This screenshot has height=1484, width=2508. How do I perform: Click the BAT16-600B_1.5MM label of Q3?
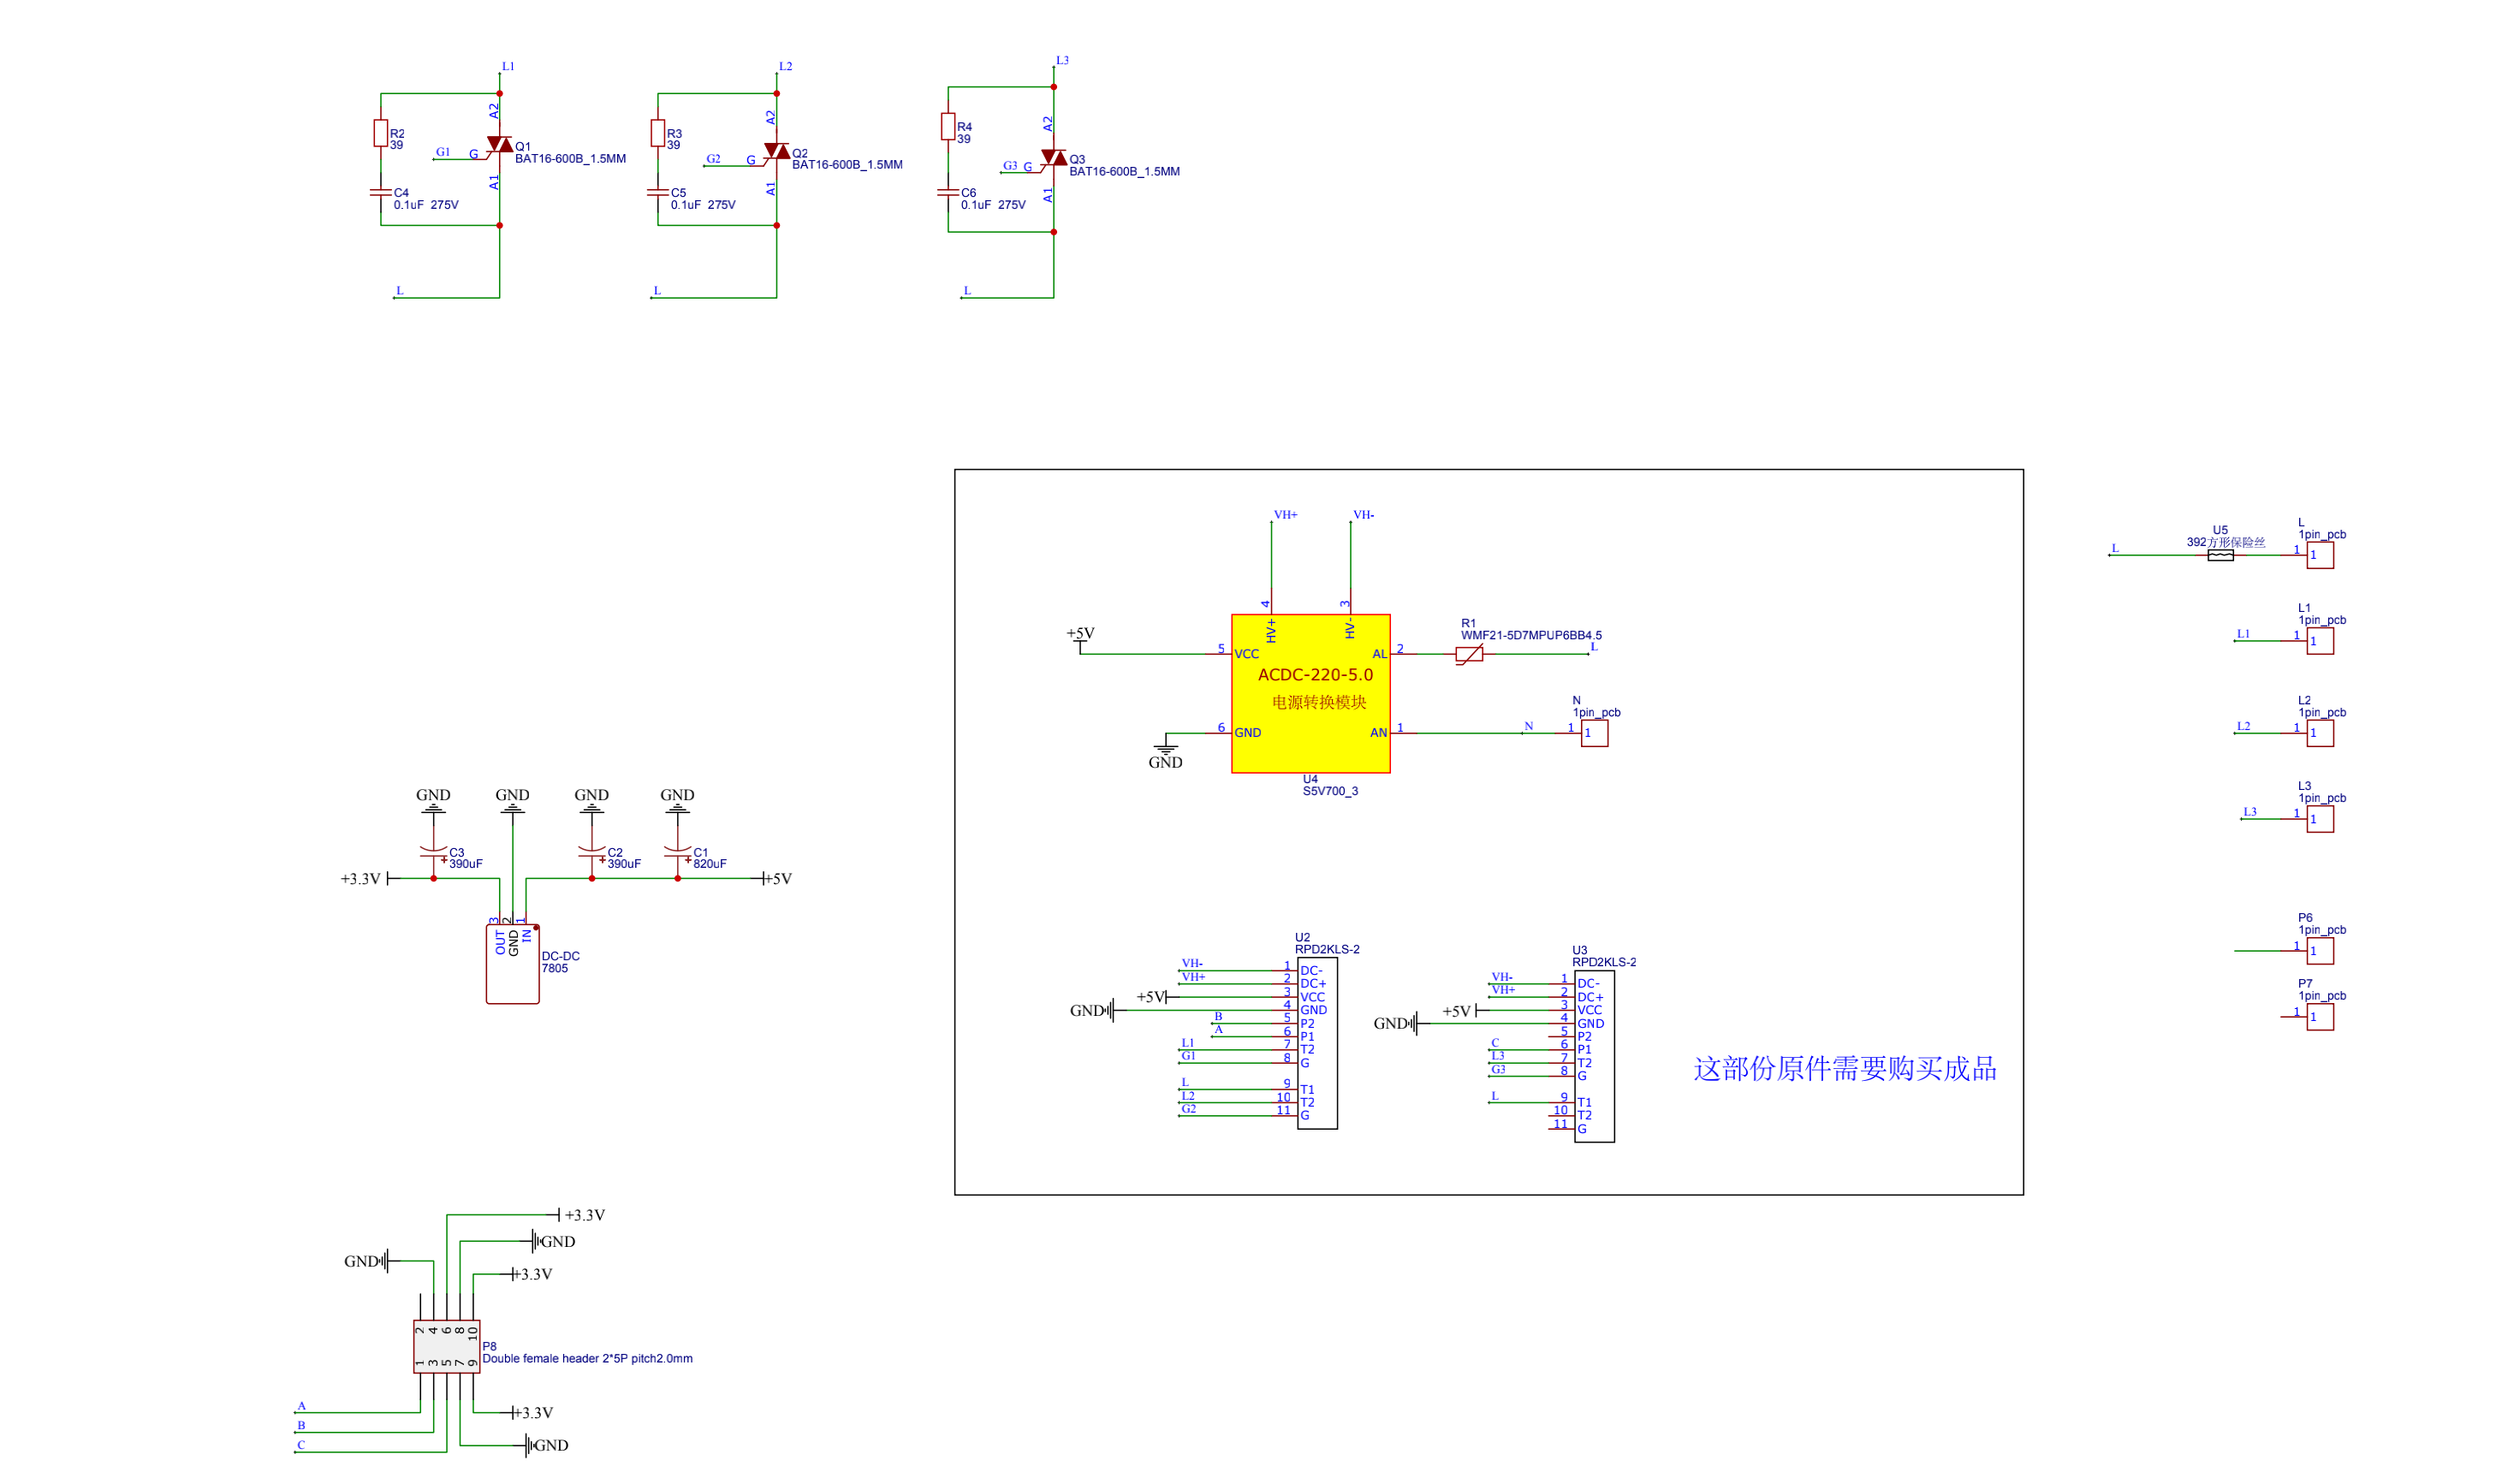tap(1124, 172)
